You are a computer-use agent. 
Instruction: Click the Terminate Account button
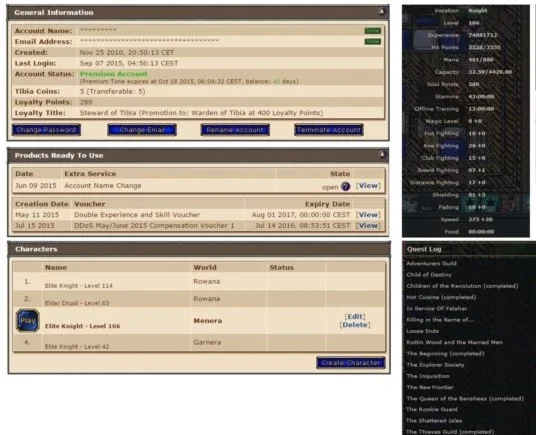(x=329, y=130)
